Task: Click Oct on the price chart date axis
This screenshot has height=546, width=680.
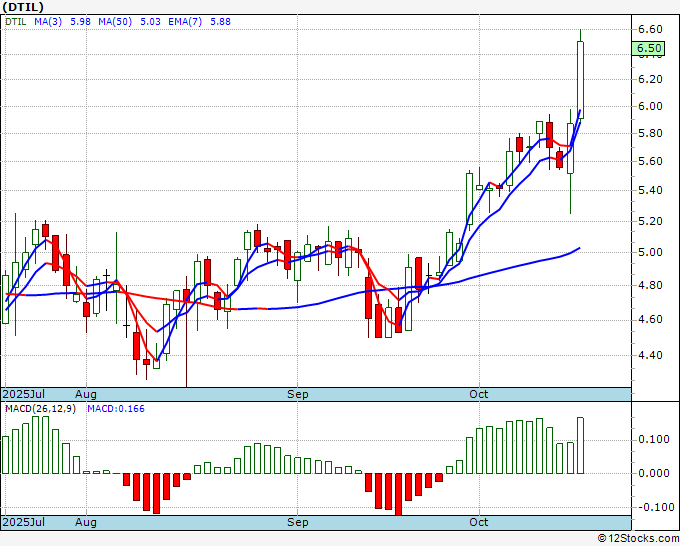Action: tap(479, 394)
